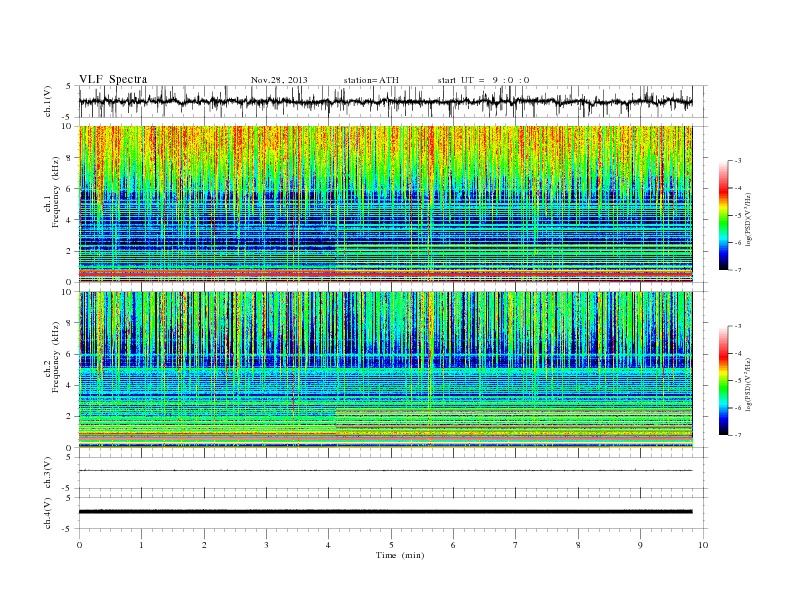The width and height of the screenshot is (792, 612).
Task: Click the ch.3(V) axis label
Action: click(48, 473)
